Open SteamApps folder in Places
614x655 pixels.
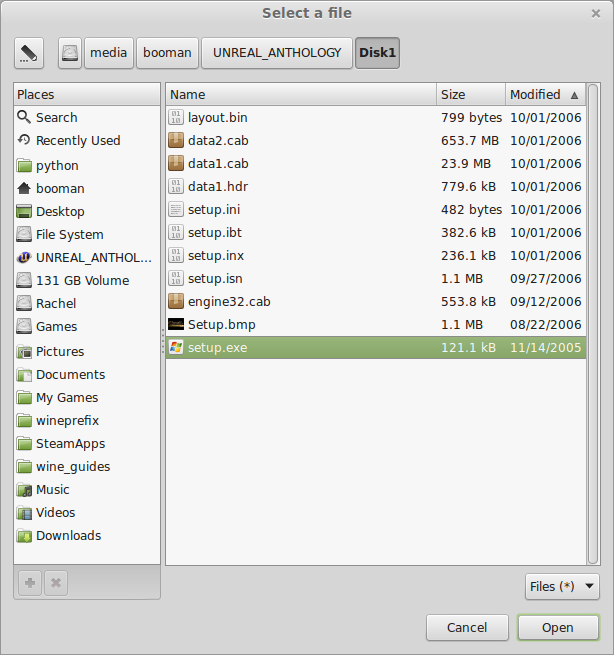click(87, 443)
